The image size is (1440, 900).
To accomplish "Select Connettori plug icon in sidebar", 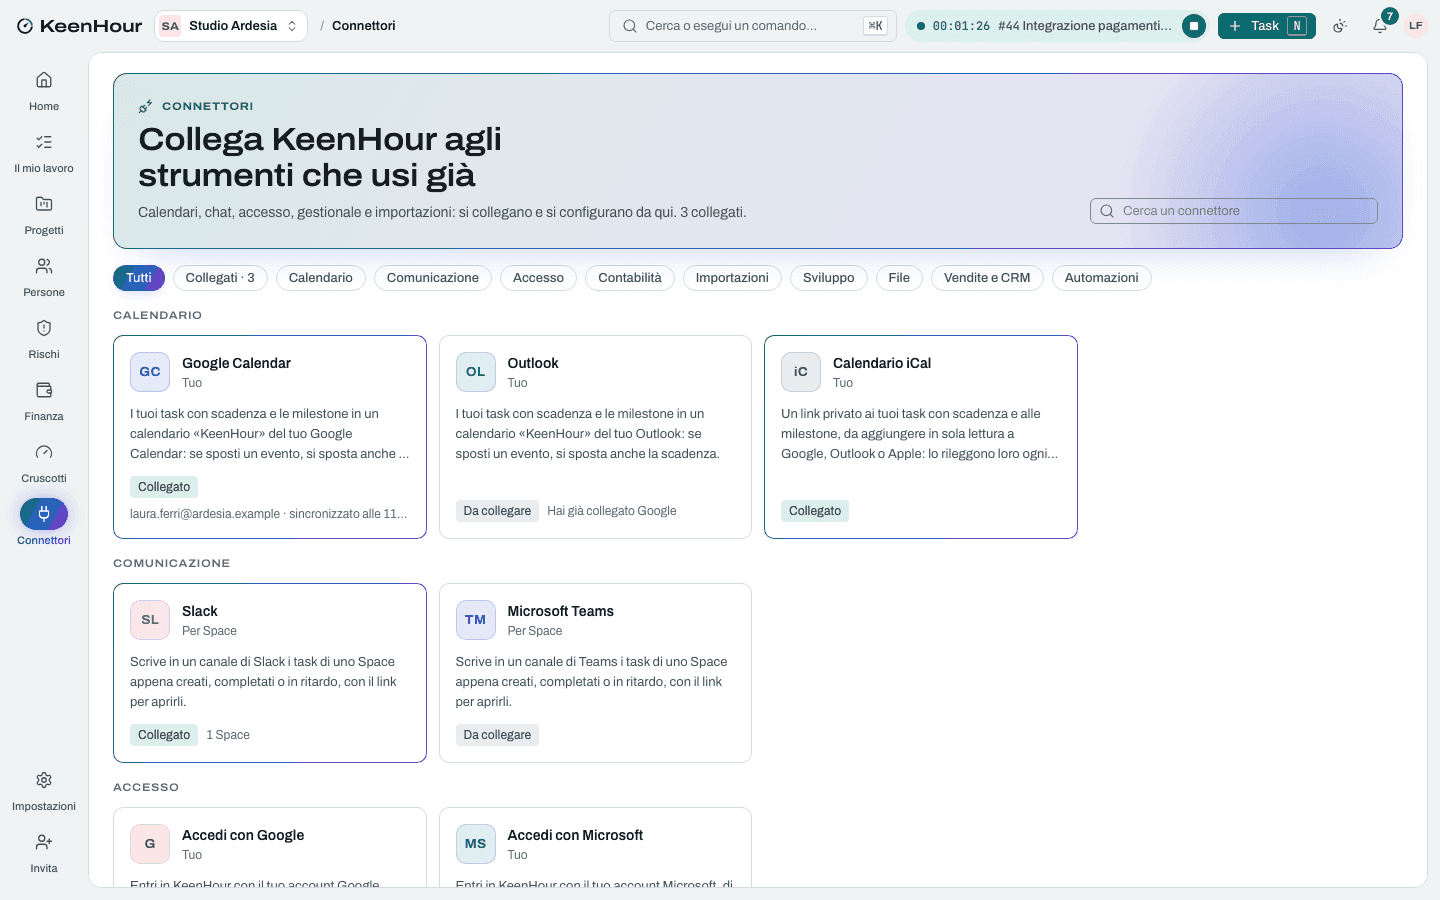I will click(44, 514).
